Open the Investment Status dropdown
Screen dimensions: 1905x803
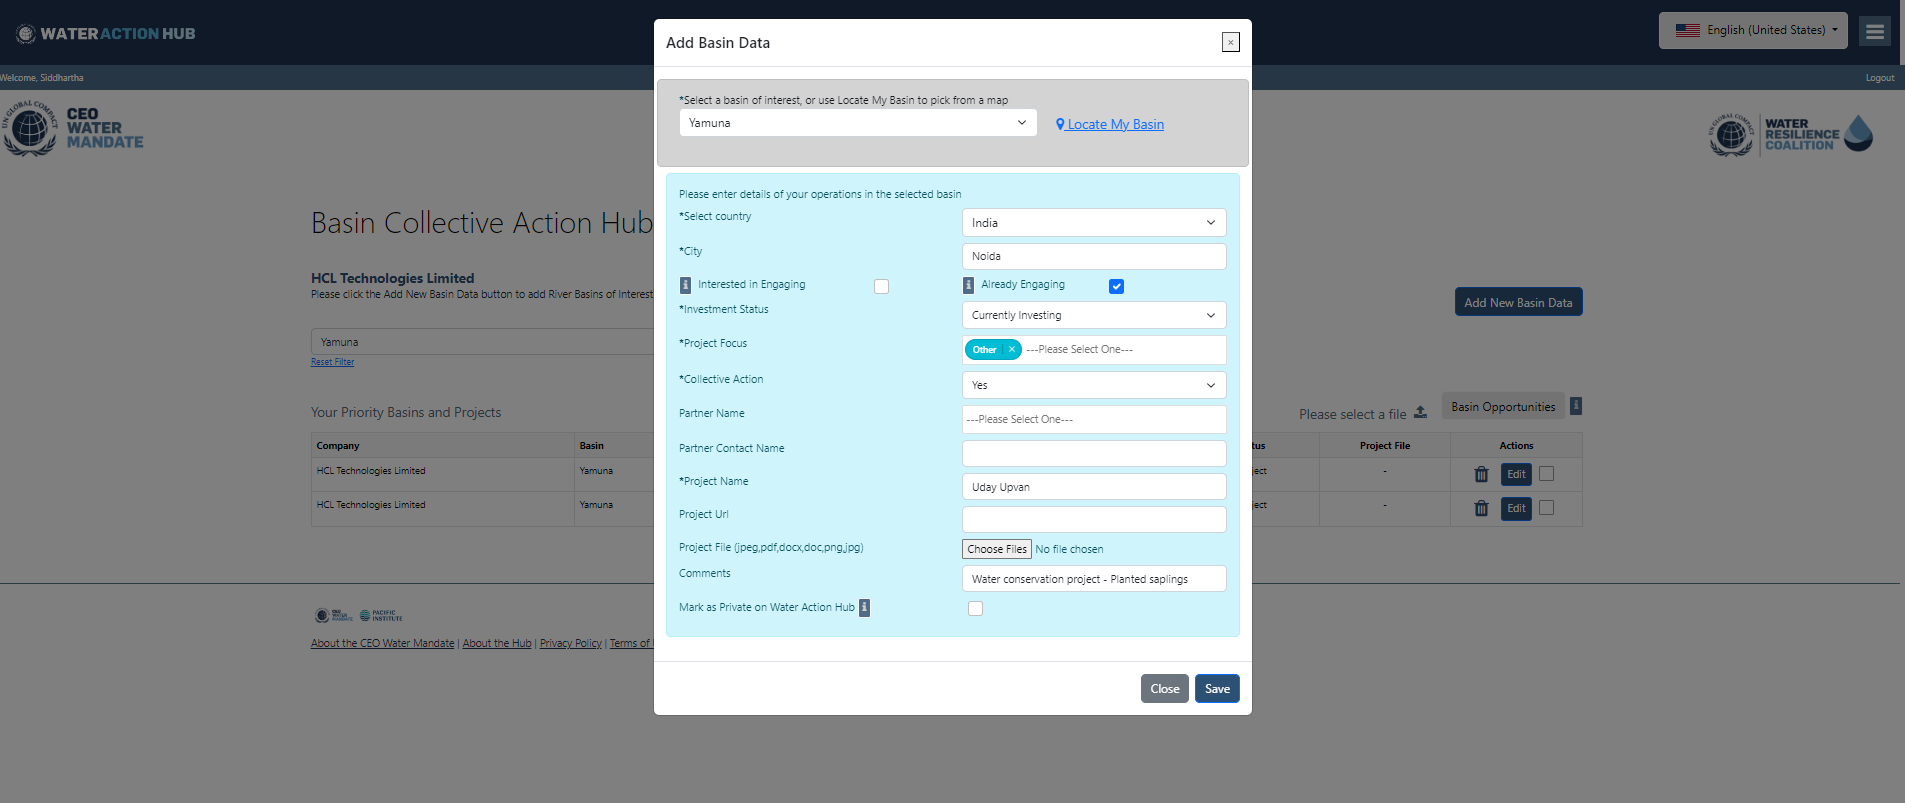[x=1093, y=315]
